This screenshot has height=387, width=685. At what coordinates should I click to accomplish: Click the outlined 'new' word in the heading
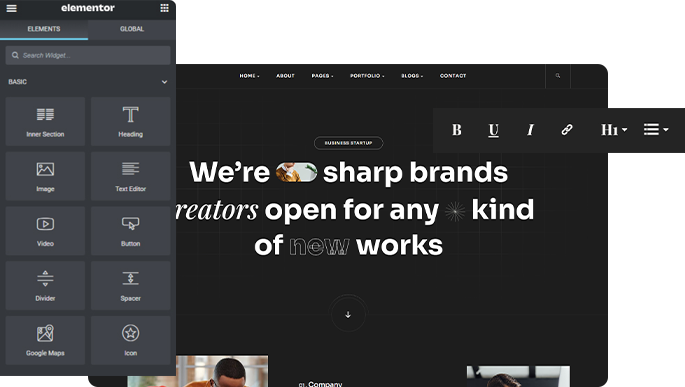point(319,247)
